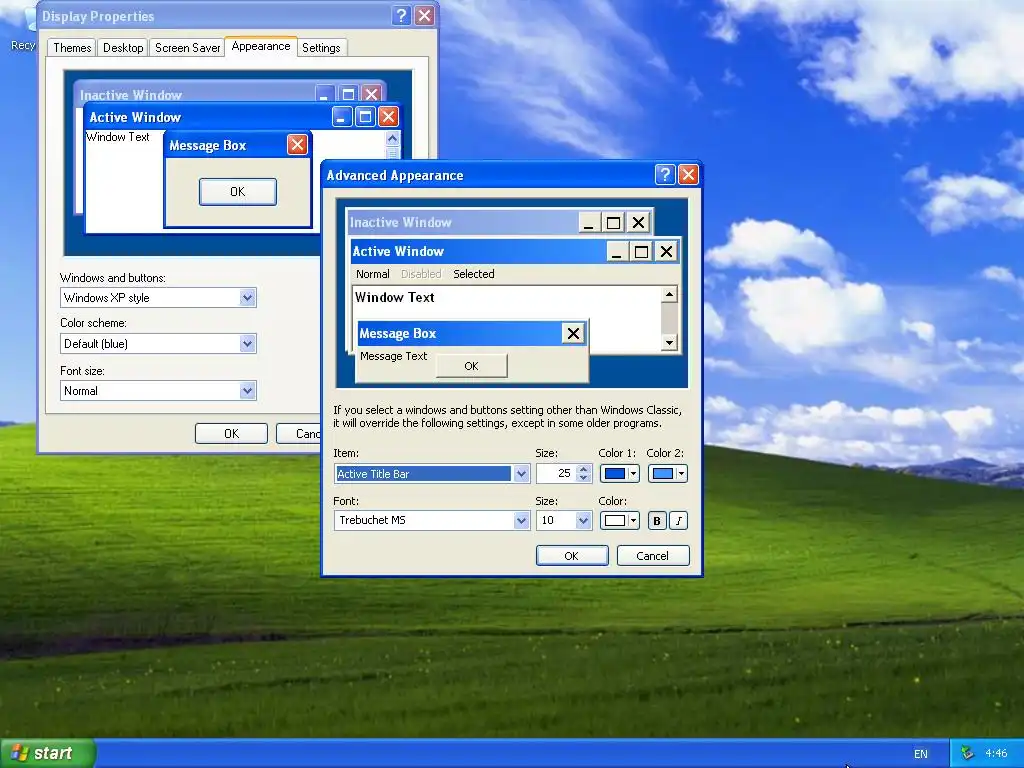Click preview Active Window maximize icon in Advanced
1024x768 pixels.
click(x=641, y=251)
